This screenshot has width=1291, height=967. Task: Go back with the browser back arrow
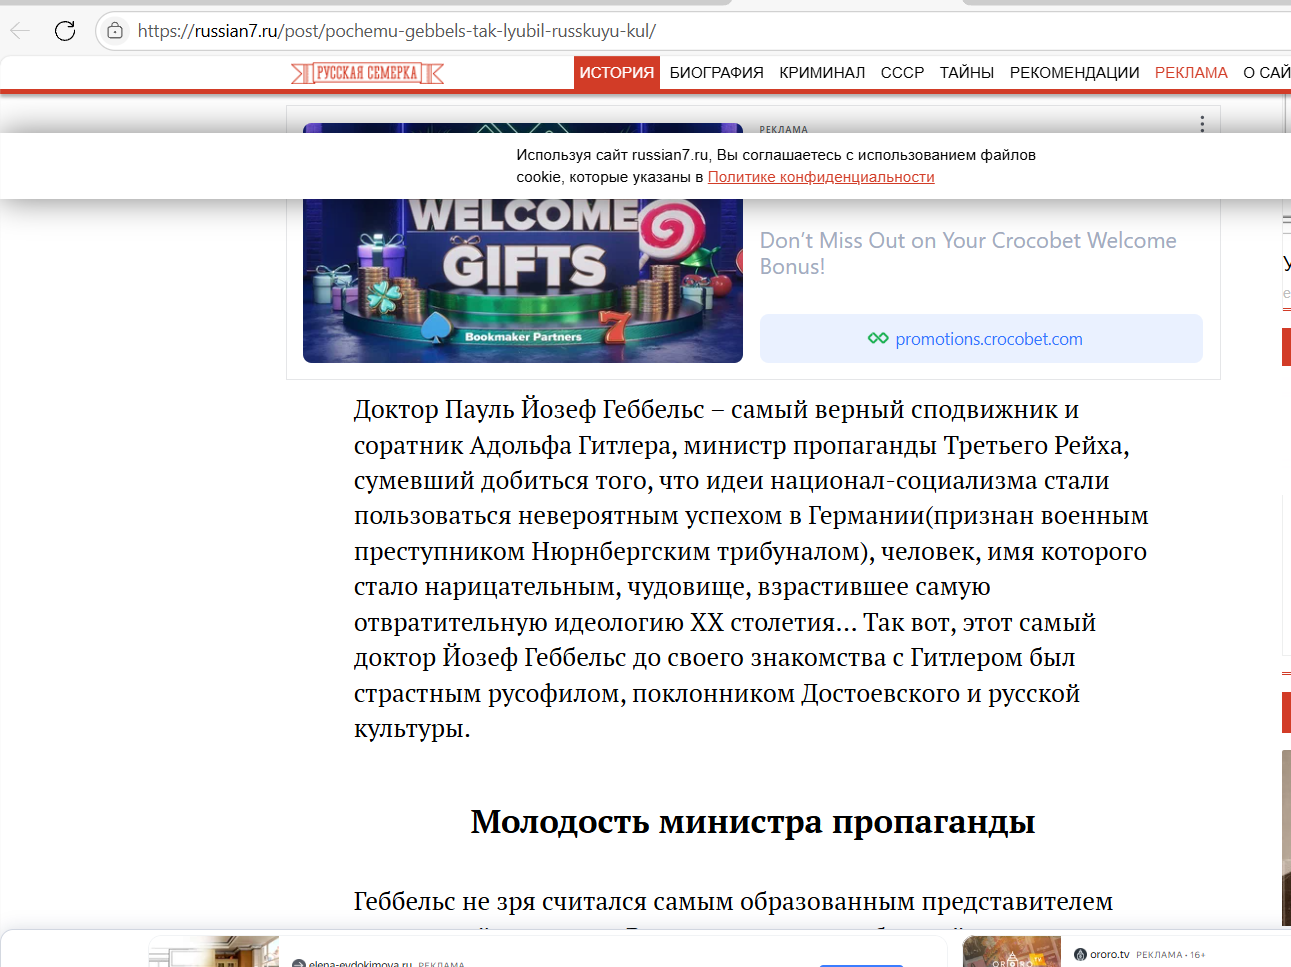(20, 31)
